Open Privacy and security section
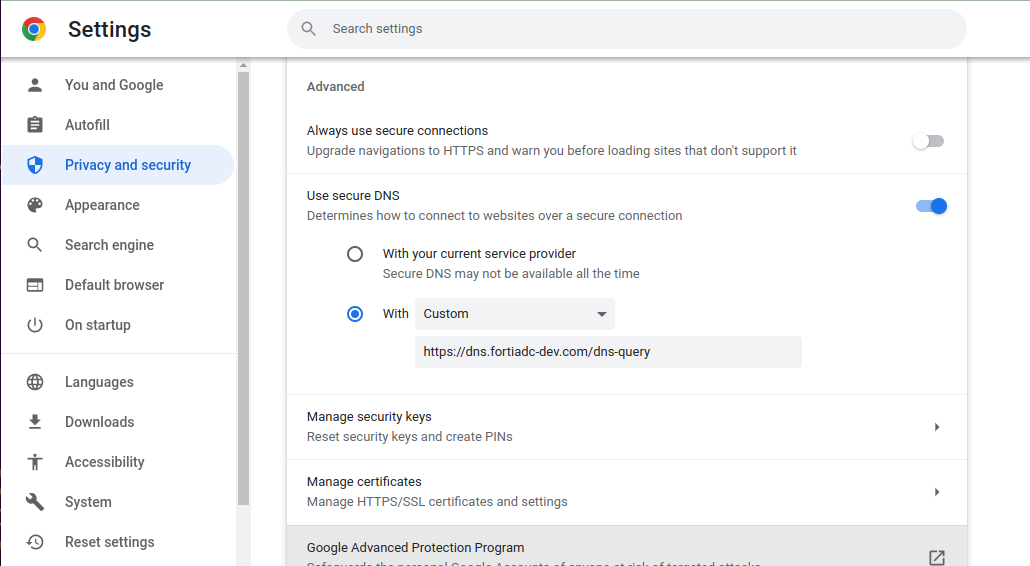The height and width of the screenshot is (566, 1030). [127, 165]
